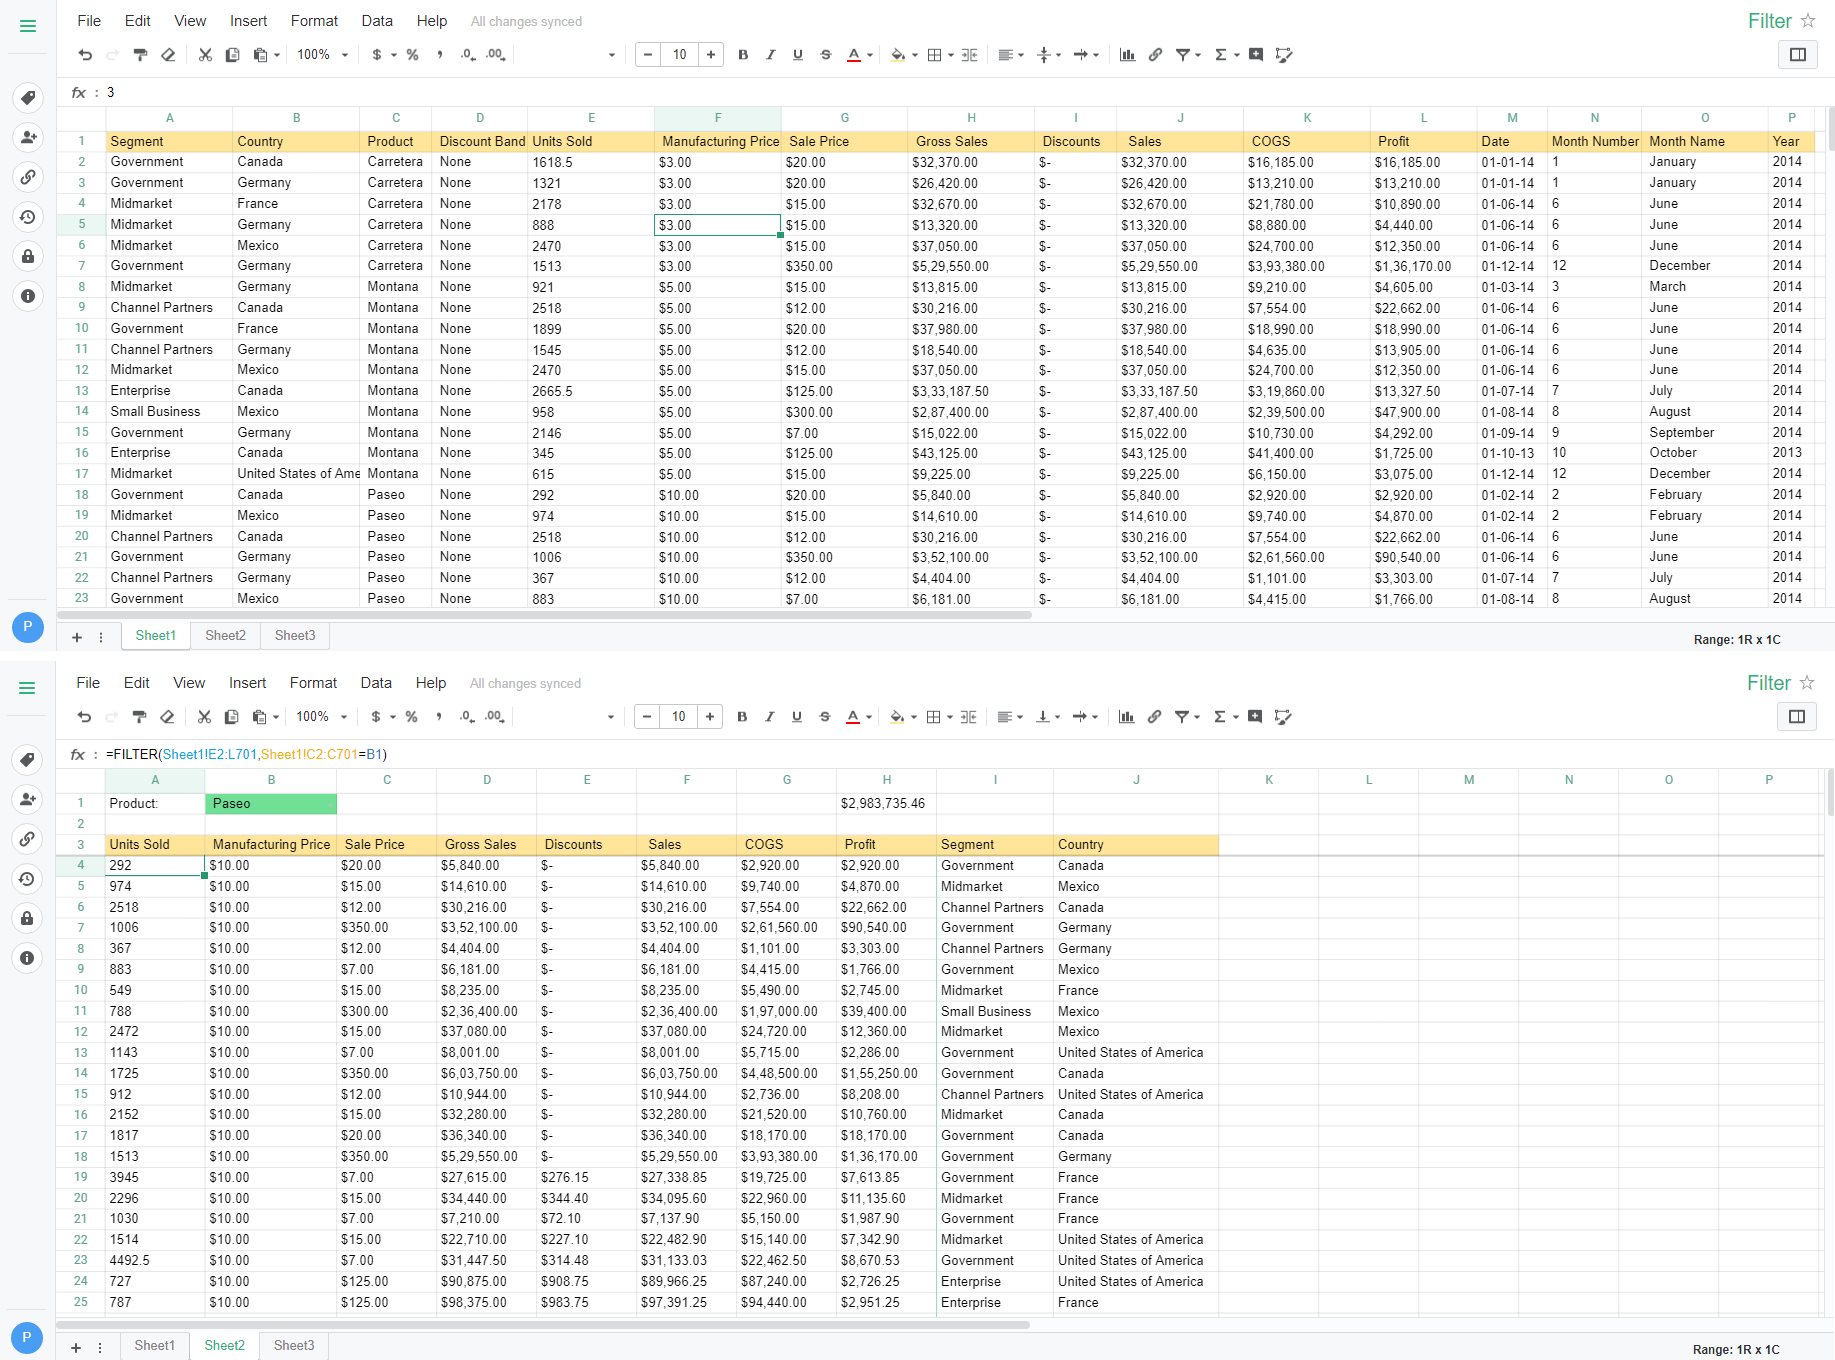This screenshot has width=1835, height=1360.
Task: Click the add comment icon in the top window
Action: [x=1256, y=55]
